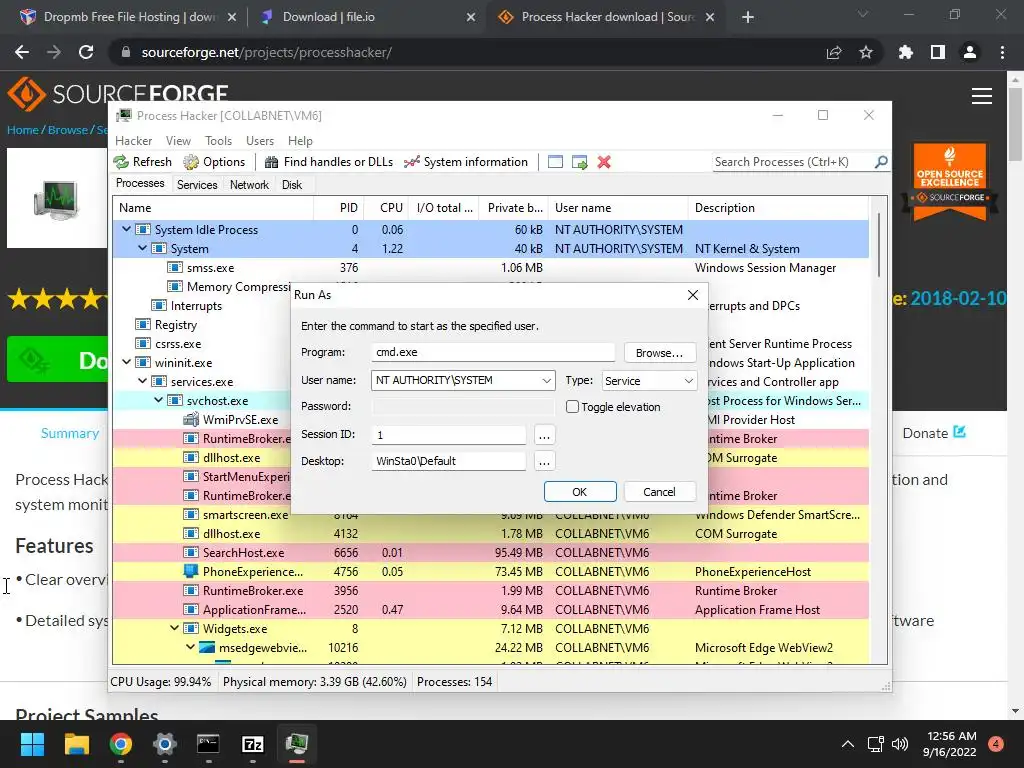Collapse the svchost.exe tree node
Screen dimensions: 1024x768
pos(159,400)
